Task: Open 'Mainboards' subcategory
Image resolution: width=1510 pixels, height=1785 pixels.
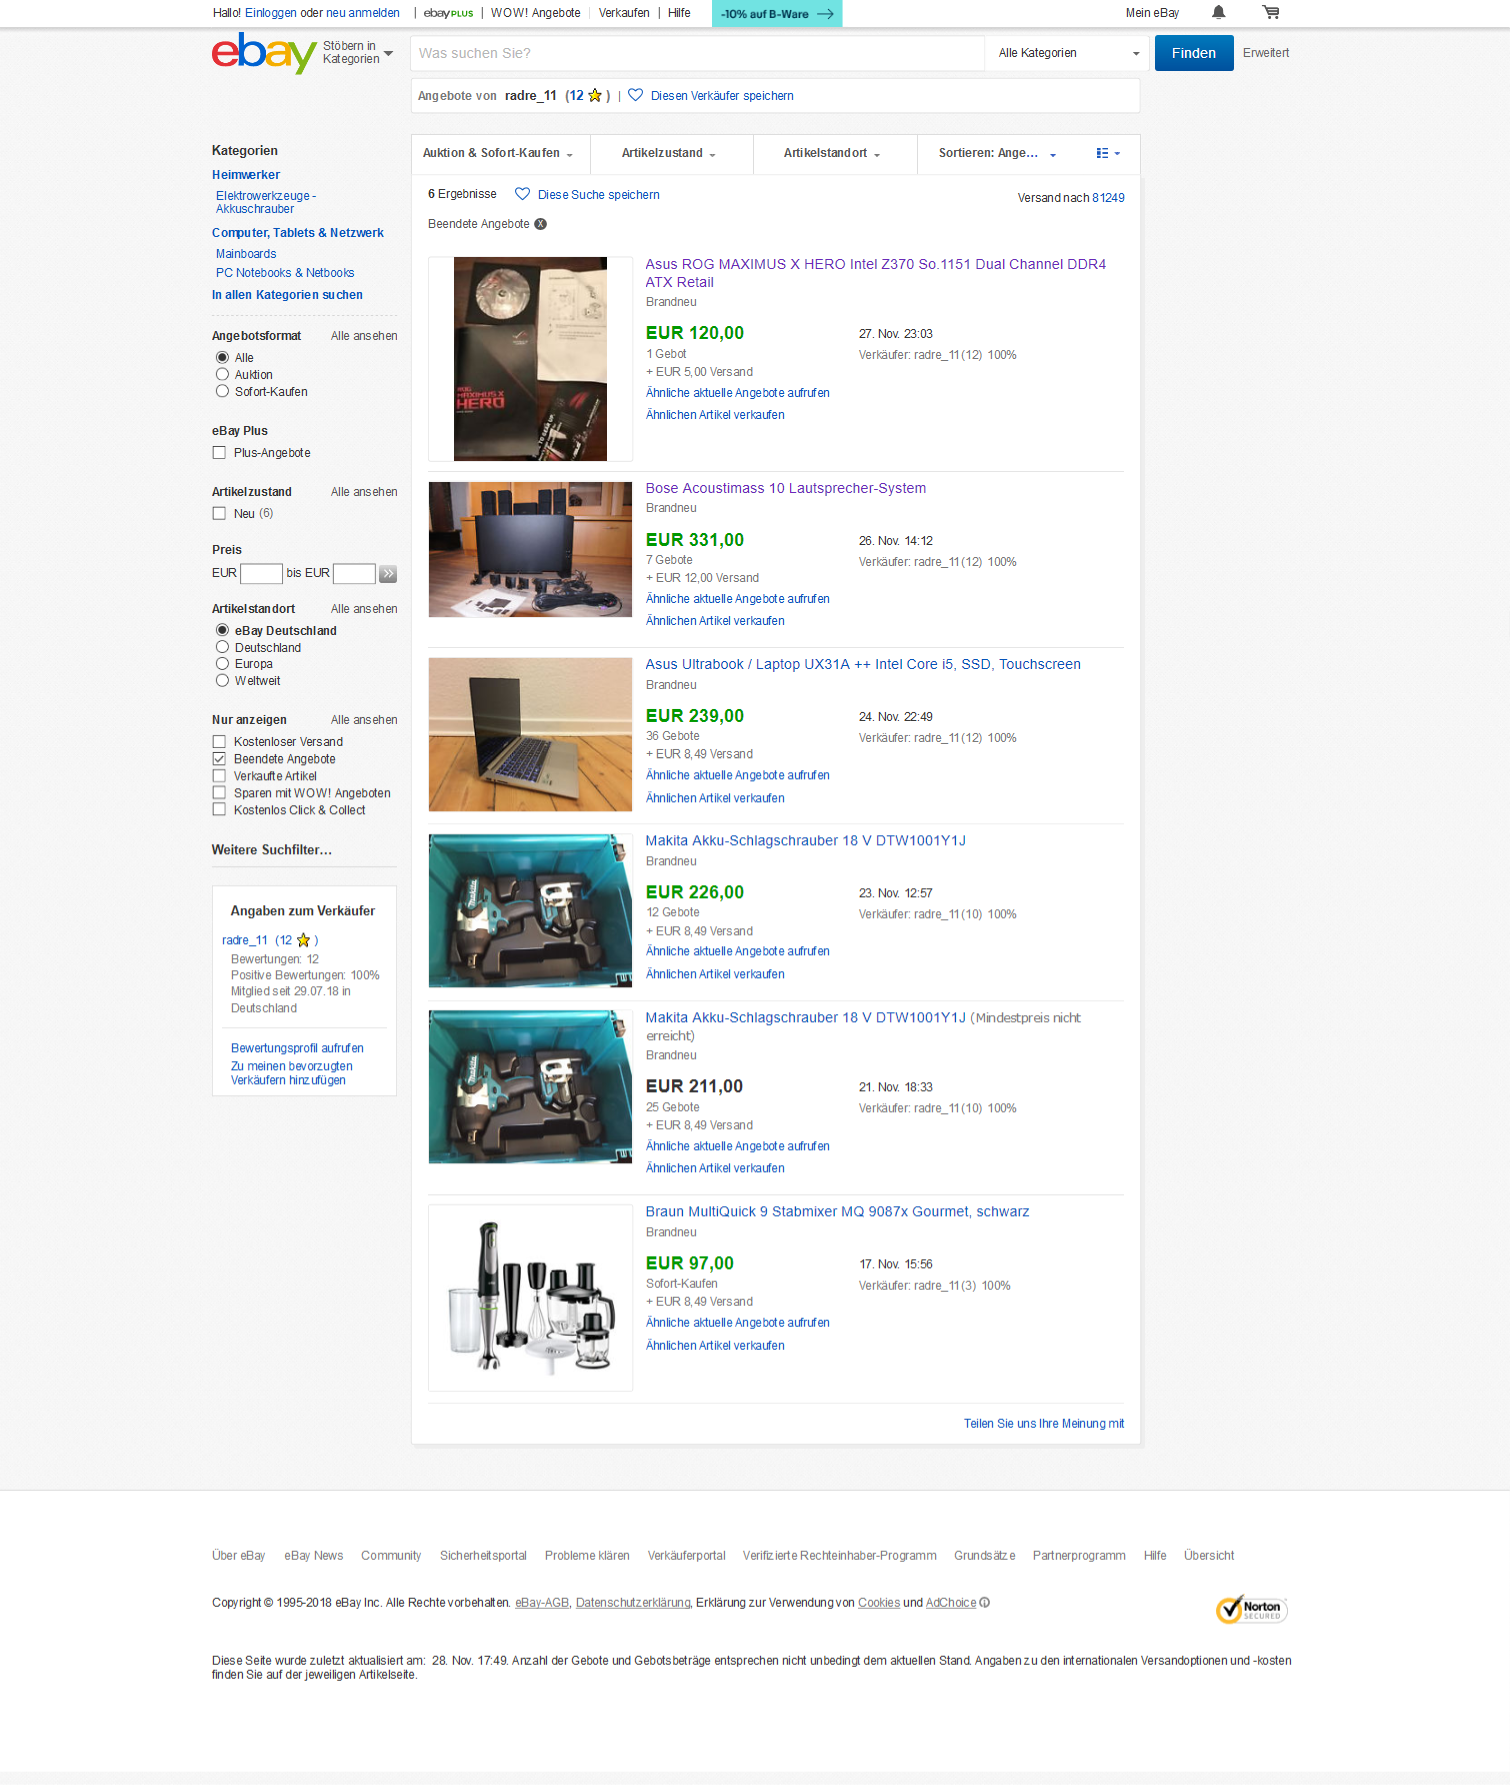Action: pos(246,254)
